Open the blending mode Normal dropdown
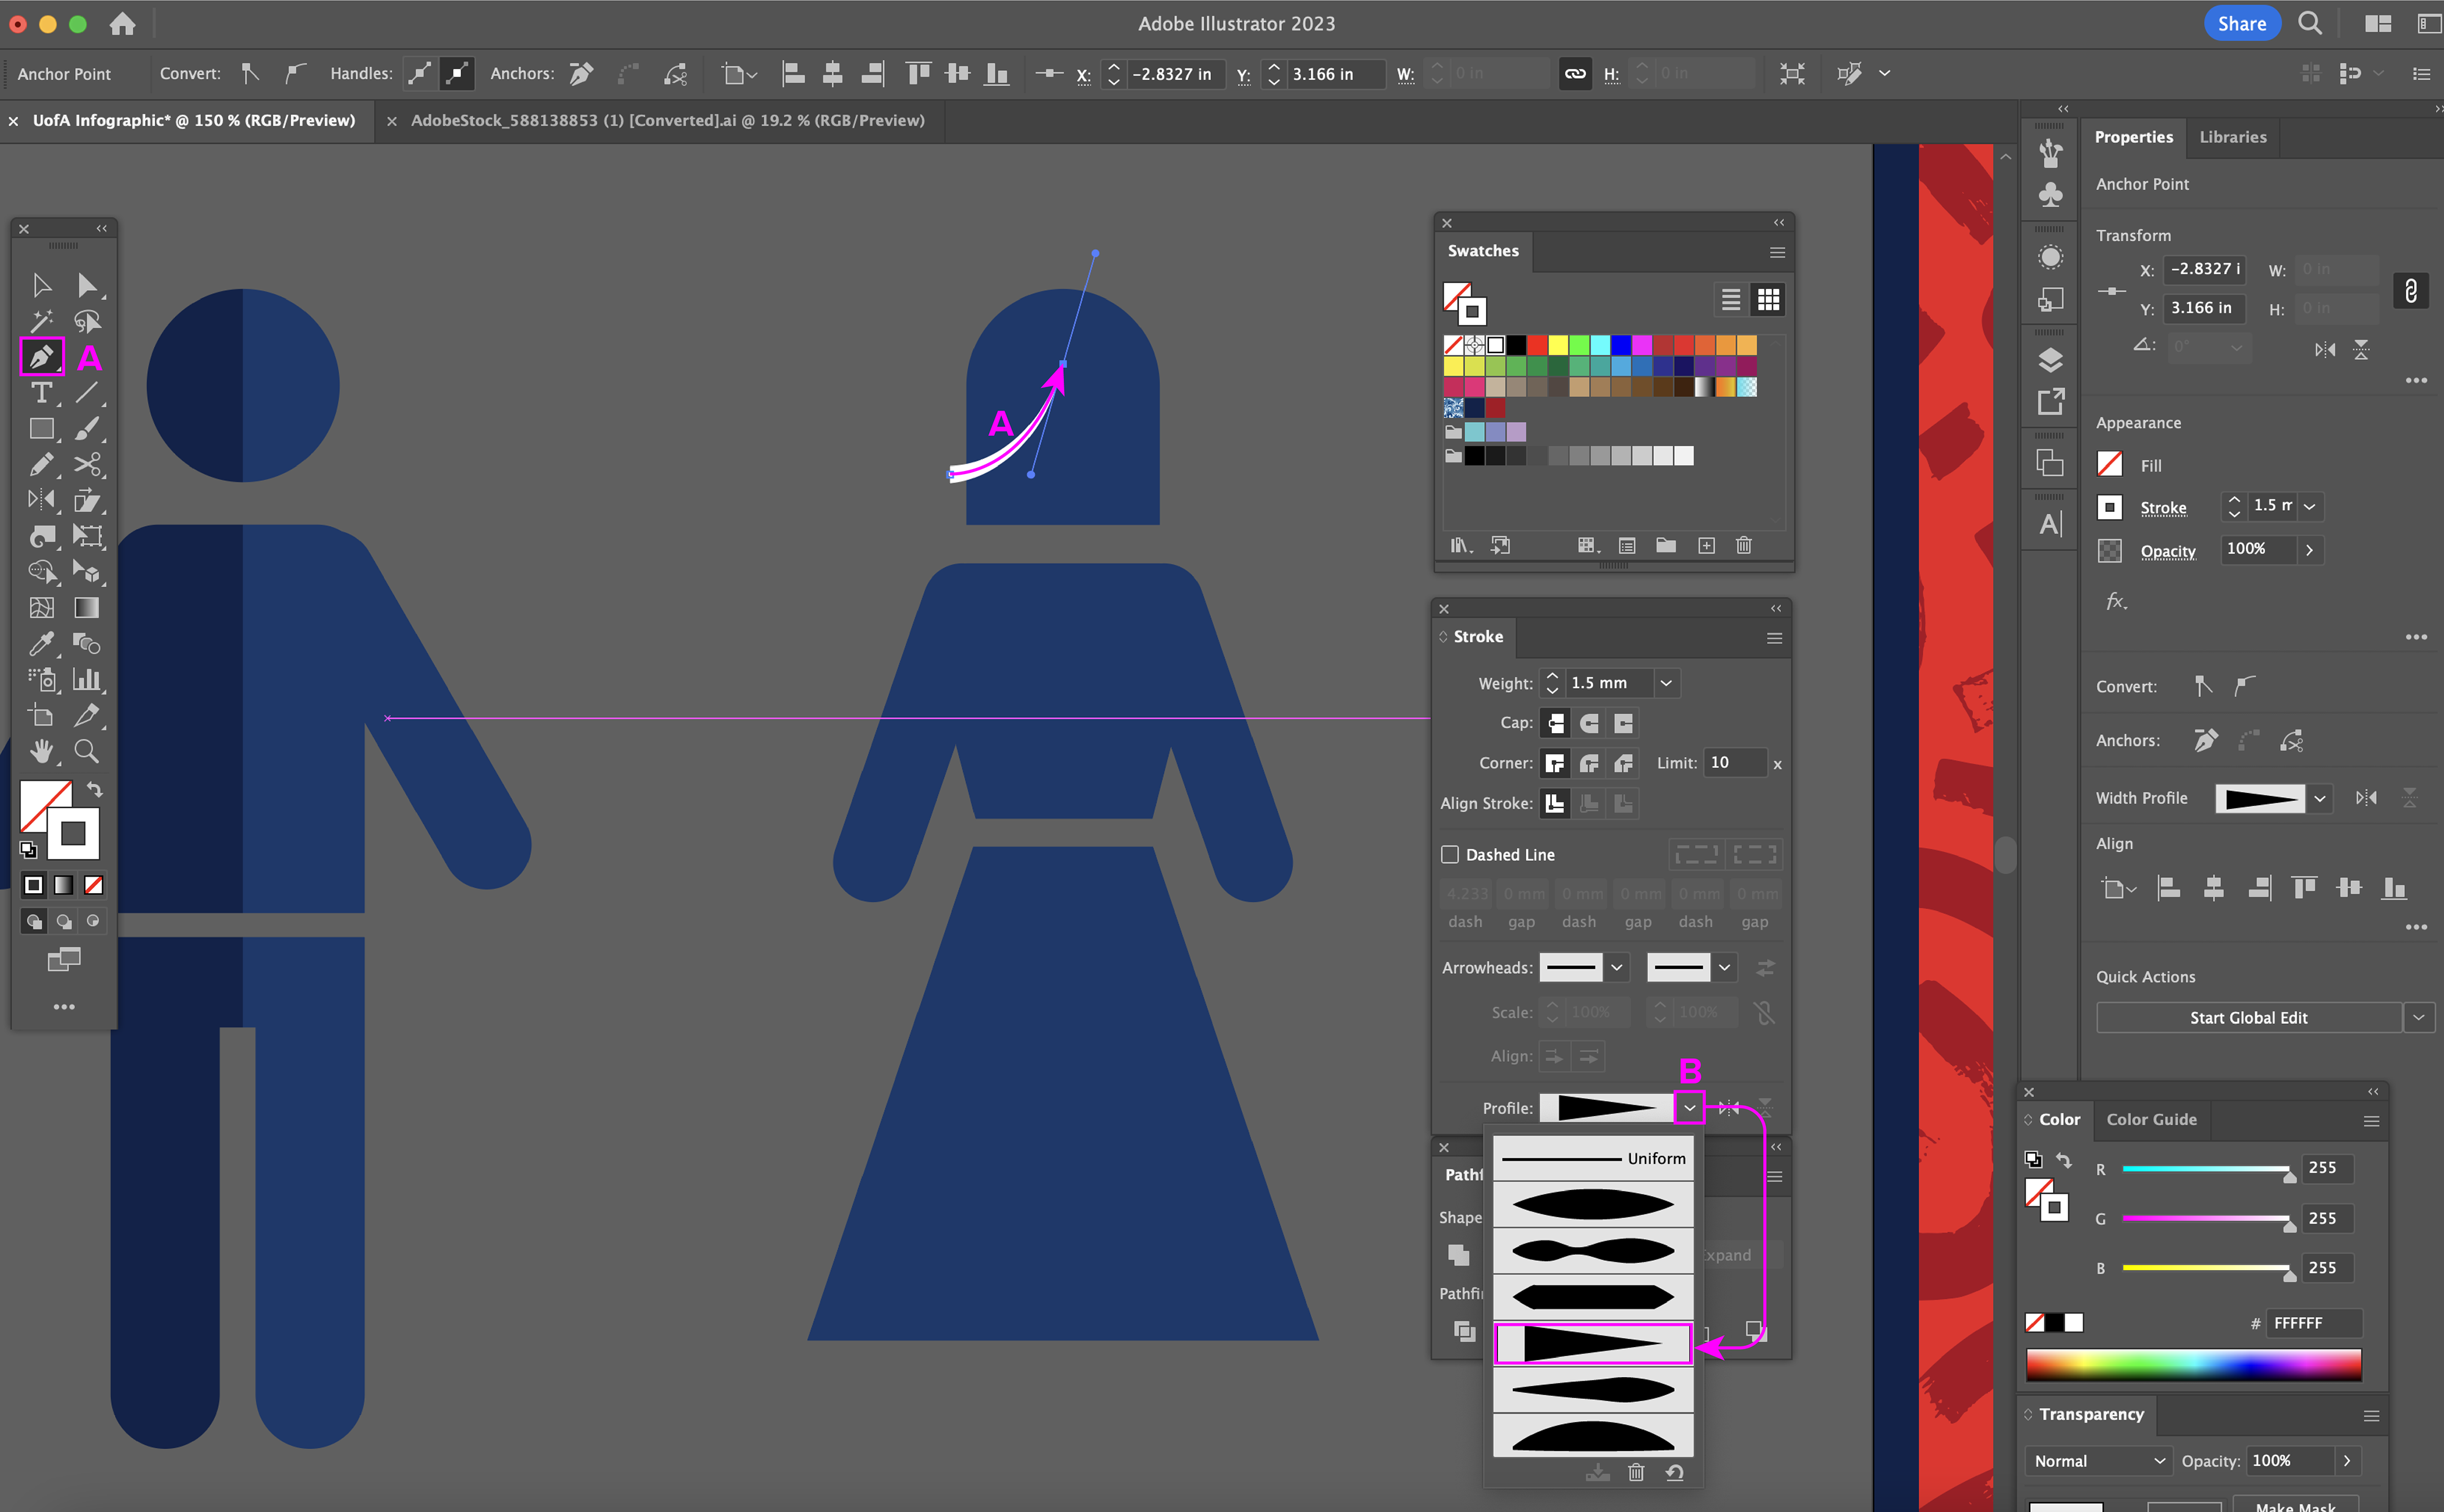This screenshot has height=1512, width=2444. point(2098,1461)
